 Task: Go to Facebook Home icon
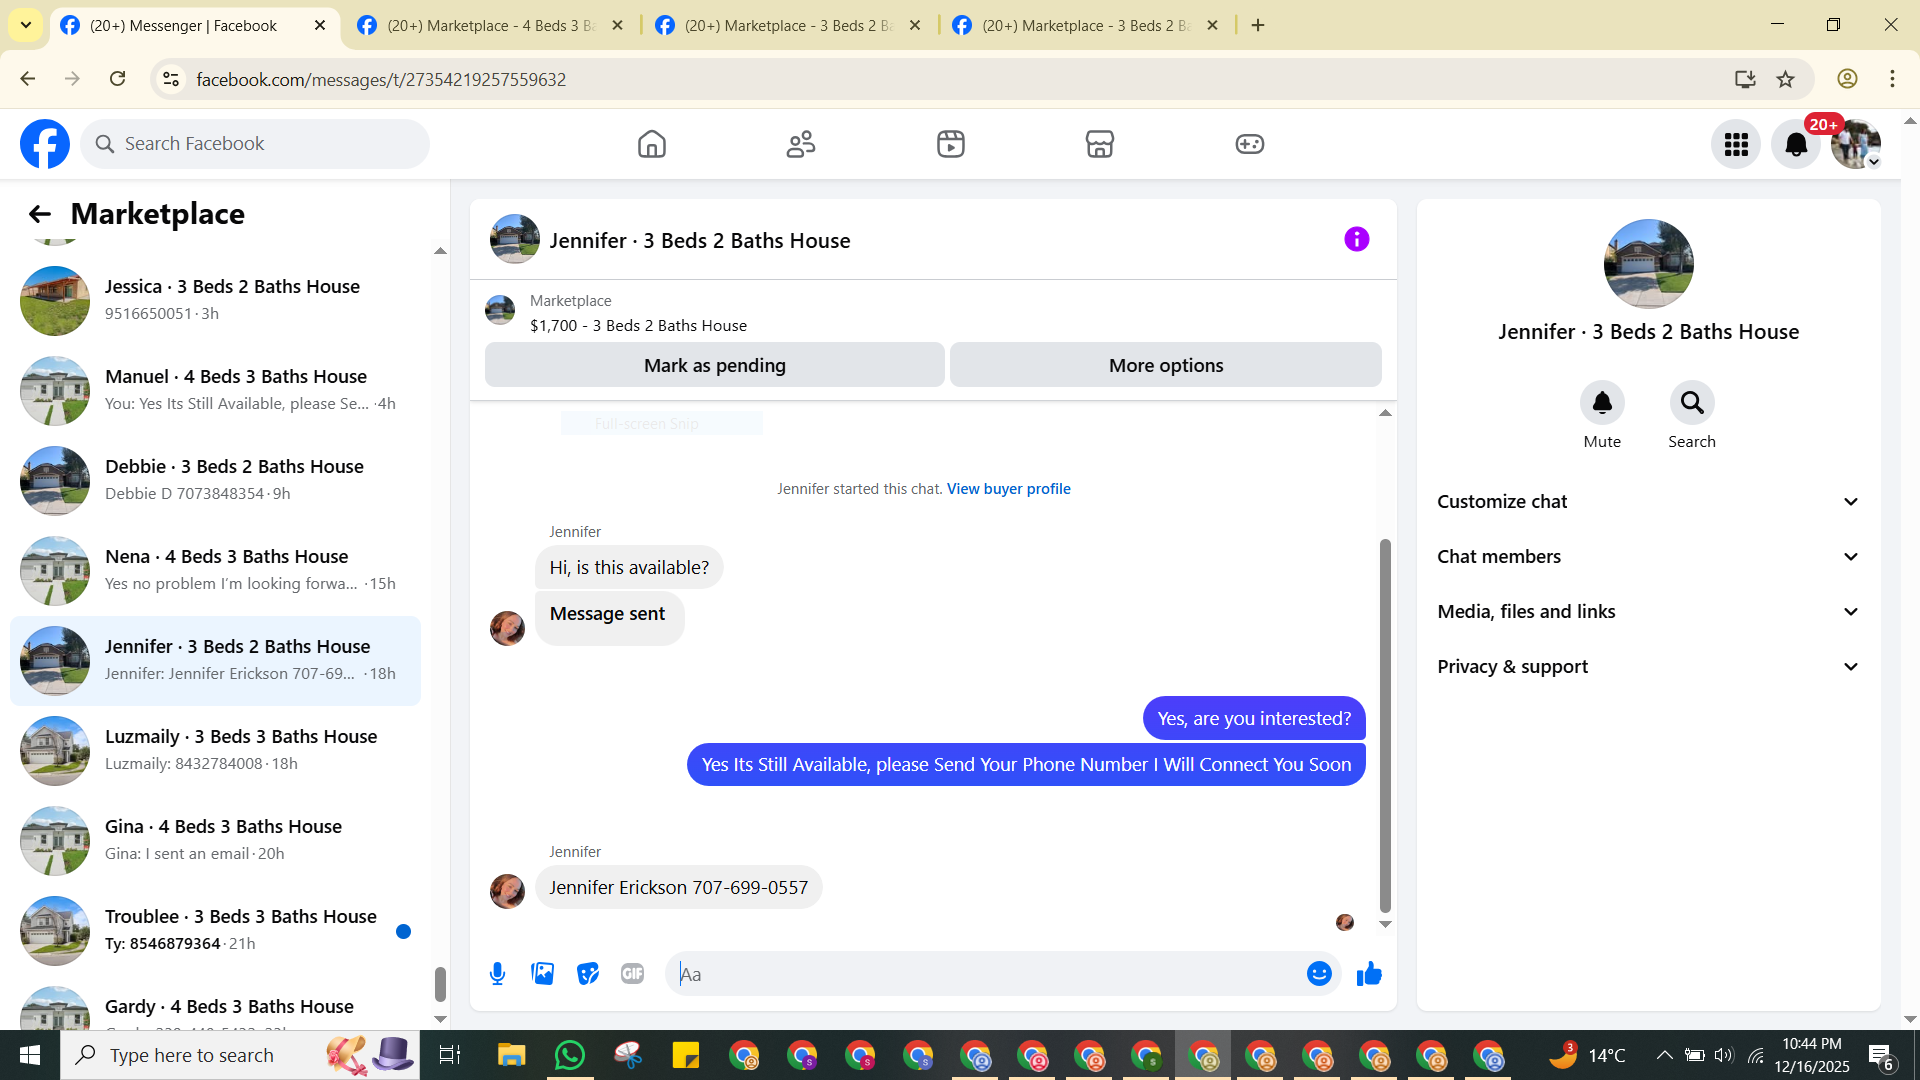click(651, 144)
